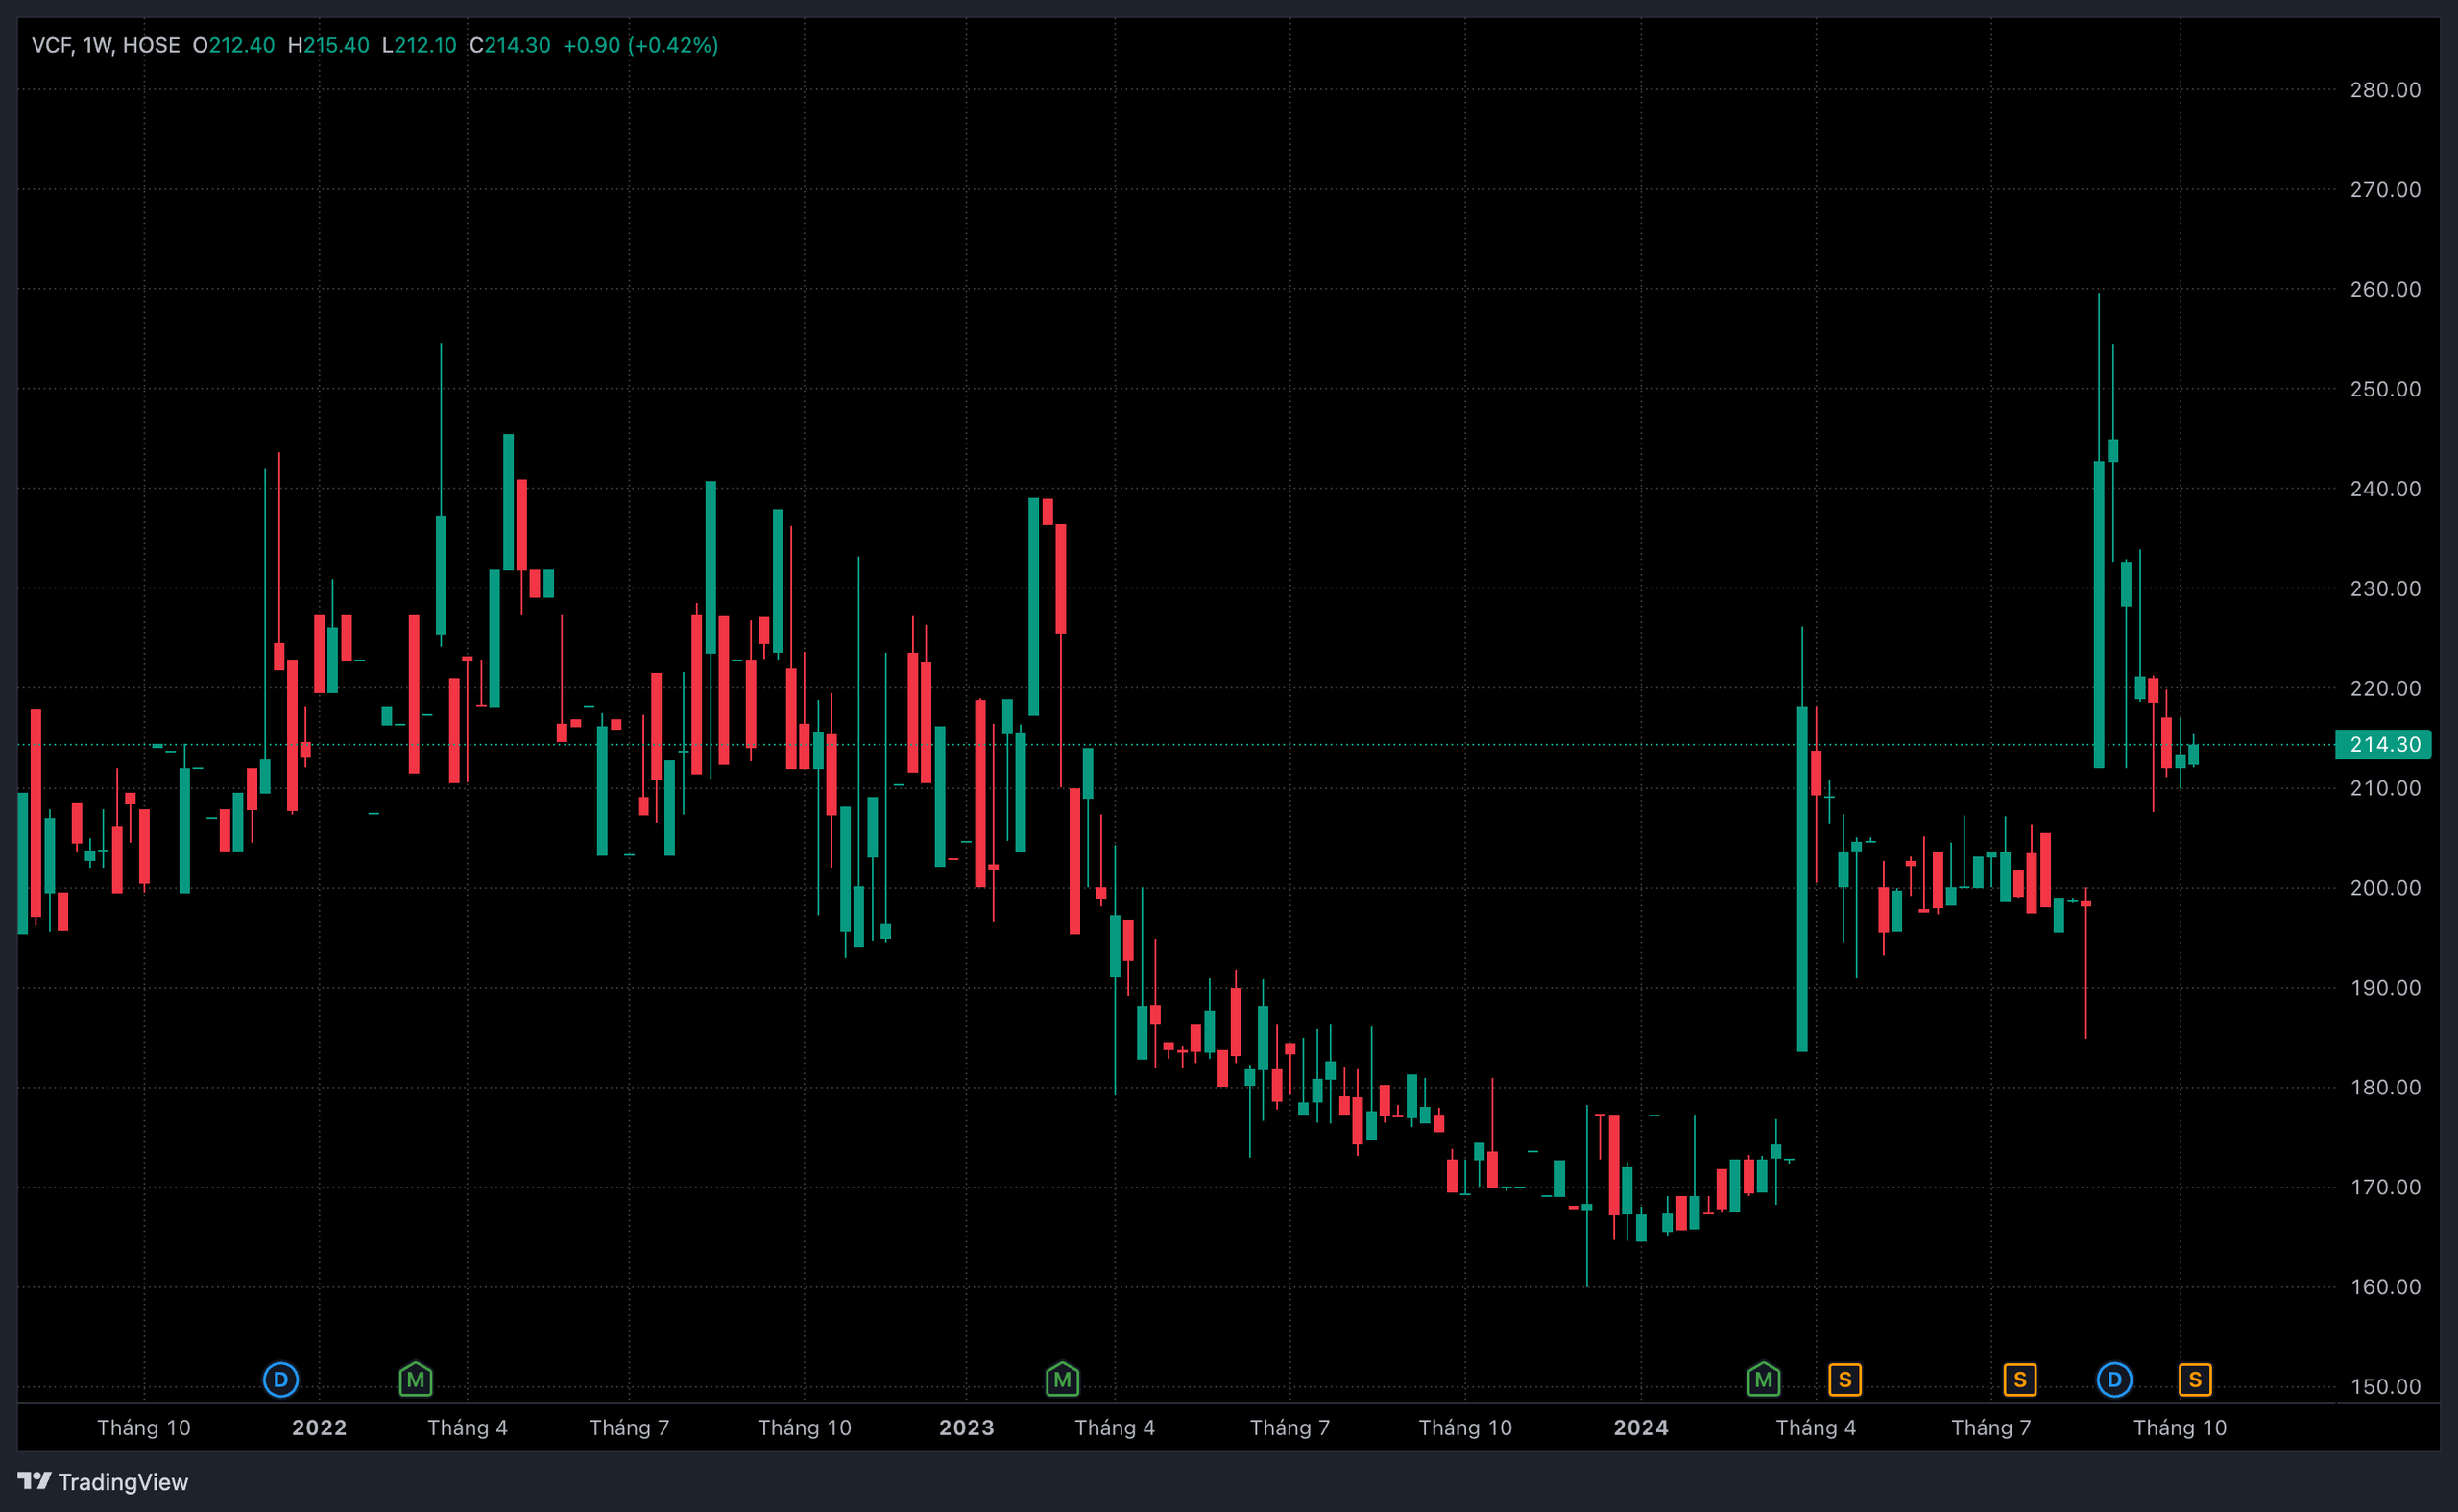Click the 150.00 price axis label
This screenshot has width=2458, height=1512.
point(2385,1387)
